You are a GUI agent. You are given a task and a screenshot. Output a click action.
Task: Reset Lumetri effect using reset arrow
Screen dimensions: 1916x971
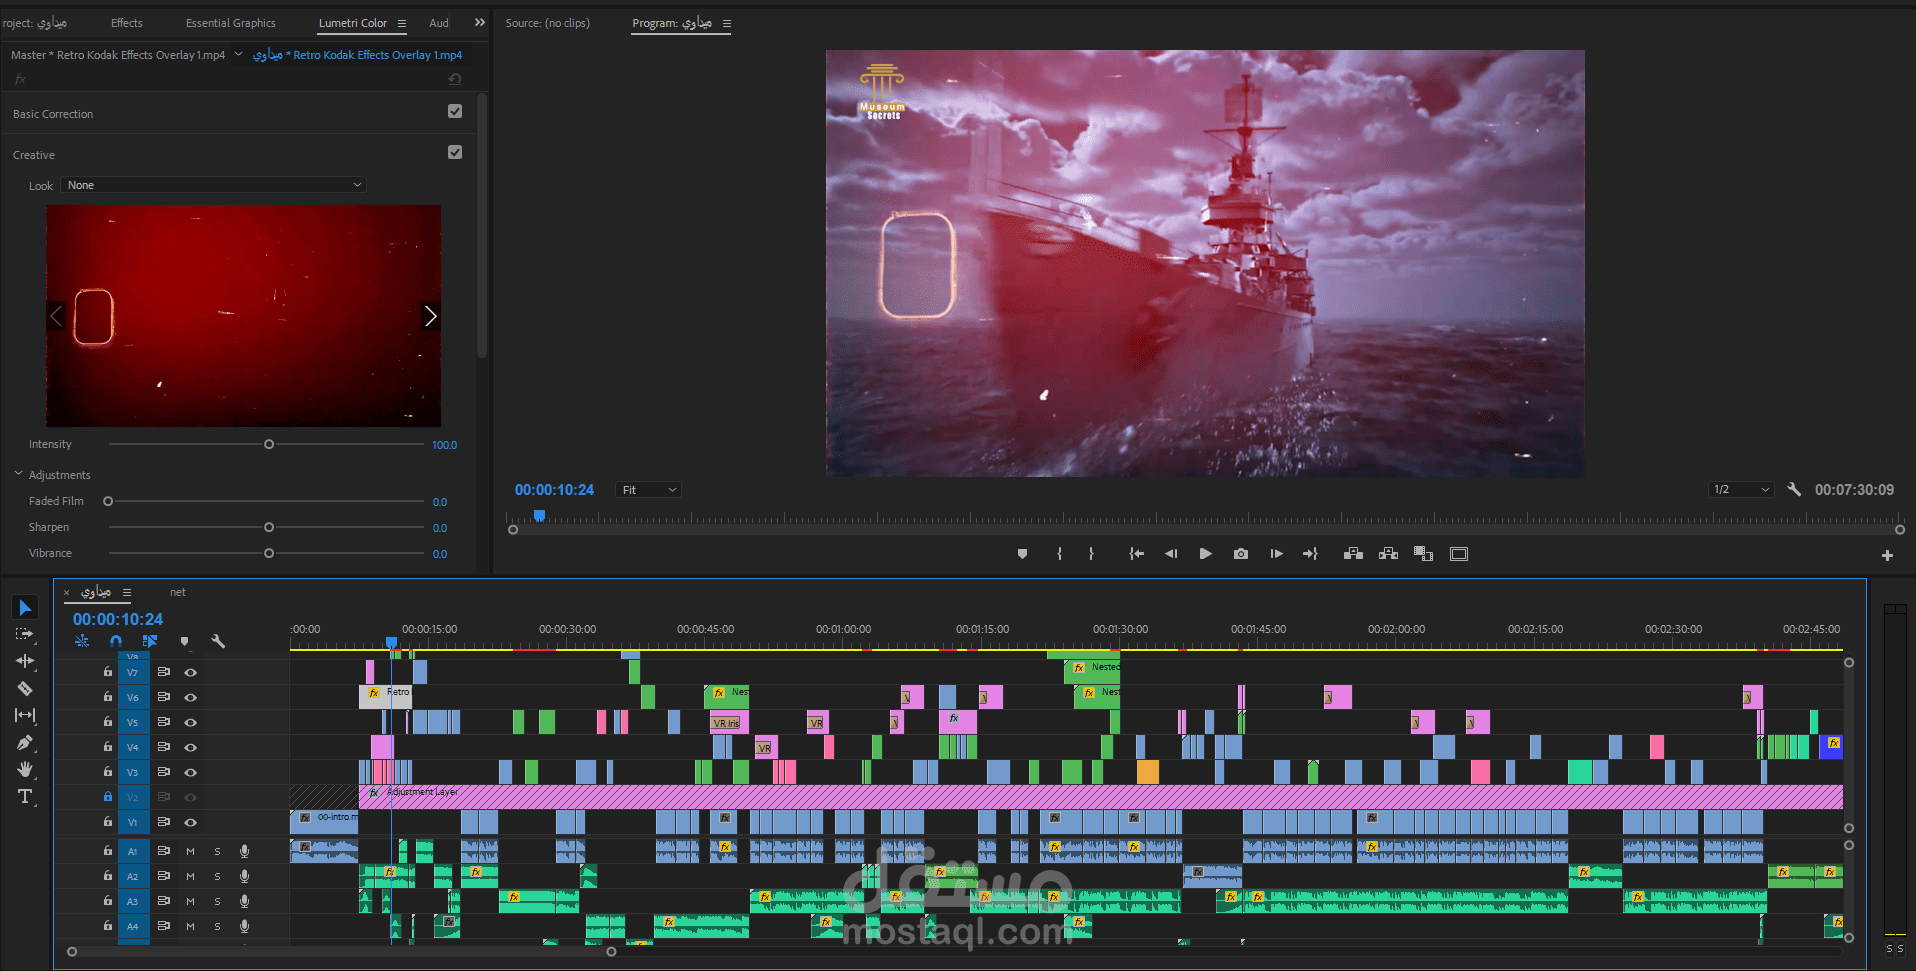click(x=455, y=79)
